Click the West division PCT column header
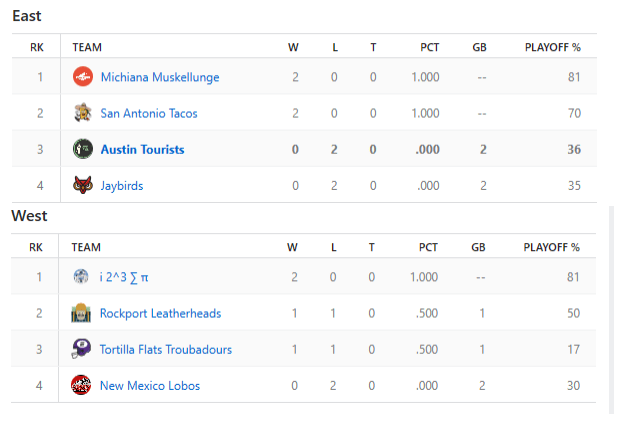This screenshot has width=617, height=427. coord(428,247)
